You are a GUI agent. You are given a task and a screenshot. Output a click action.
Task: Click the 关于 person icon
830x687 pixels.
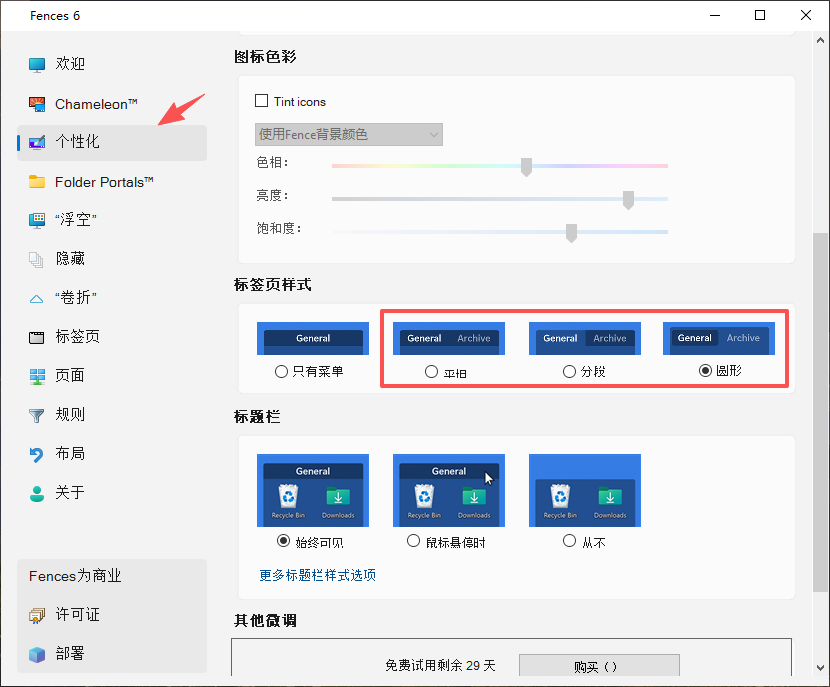[x=37, y=493]
